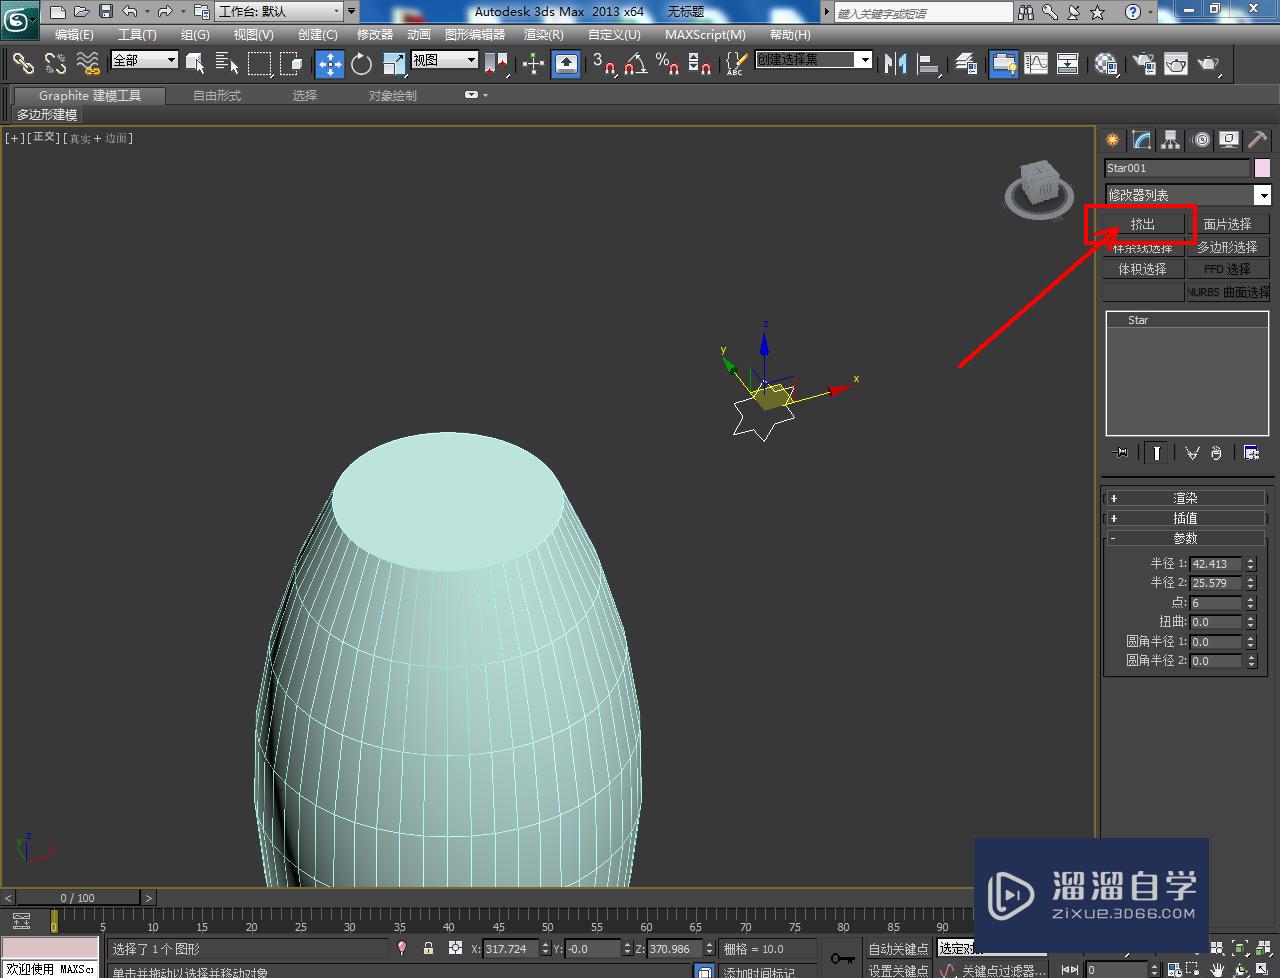The width and height of the screenshot is (1280, 978).
Task: Click the 多边形选择 modifier button
Action: point(1227,247)
